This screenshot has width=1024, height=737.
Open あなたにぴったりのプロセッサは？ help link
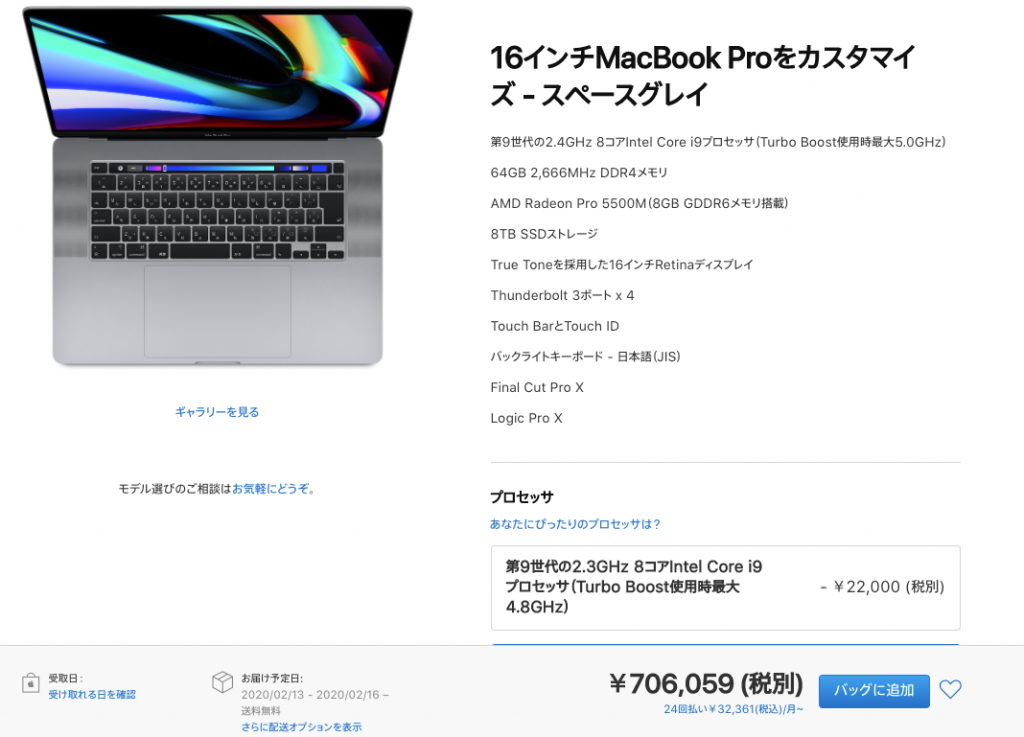tap(575, 524)
